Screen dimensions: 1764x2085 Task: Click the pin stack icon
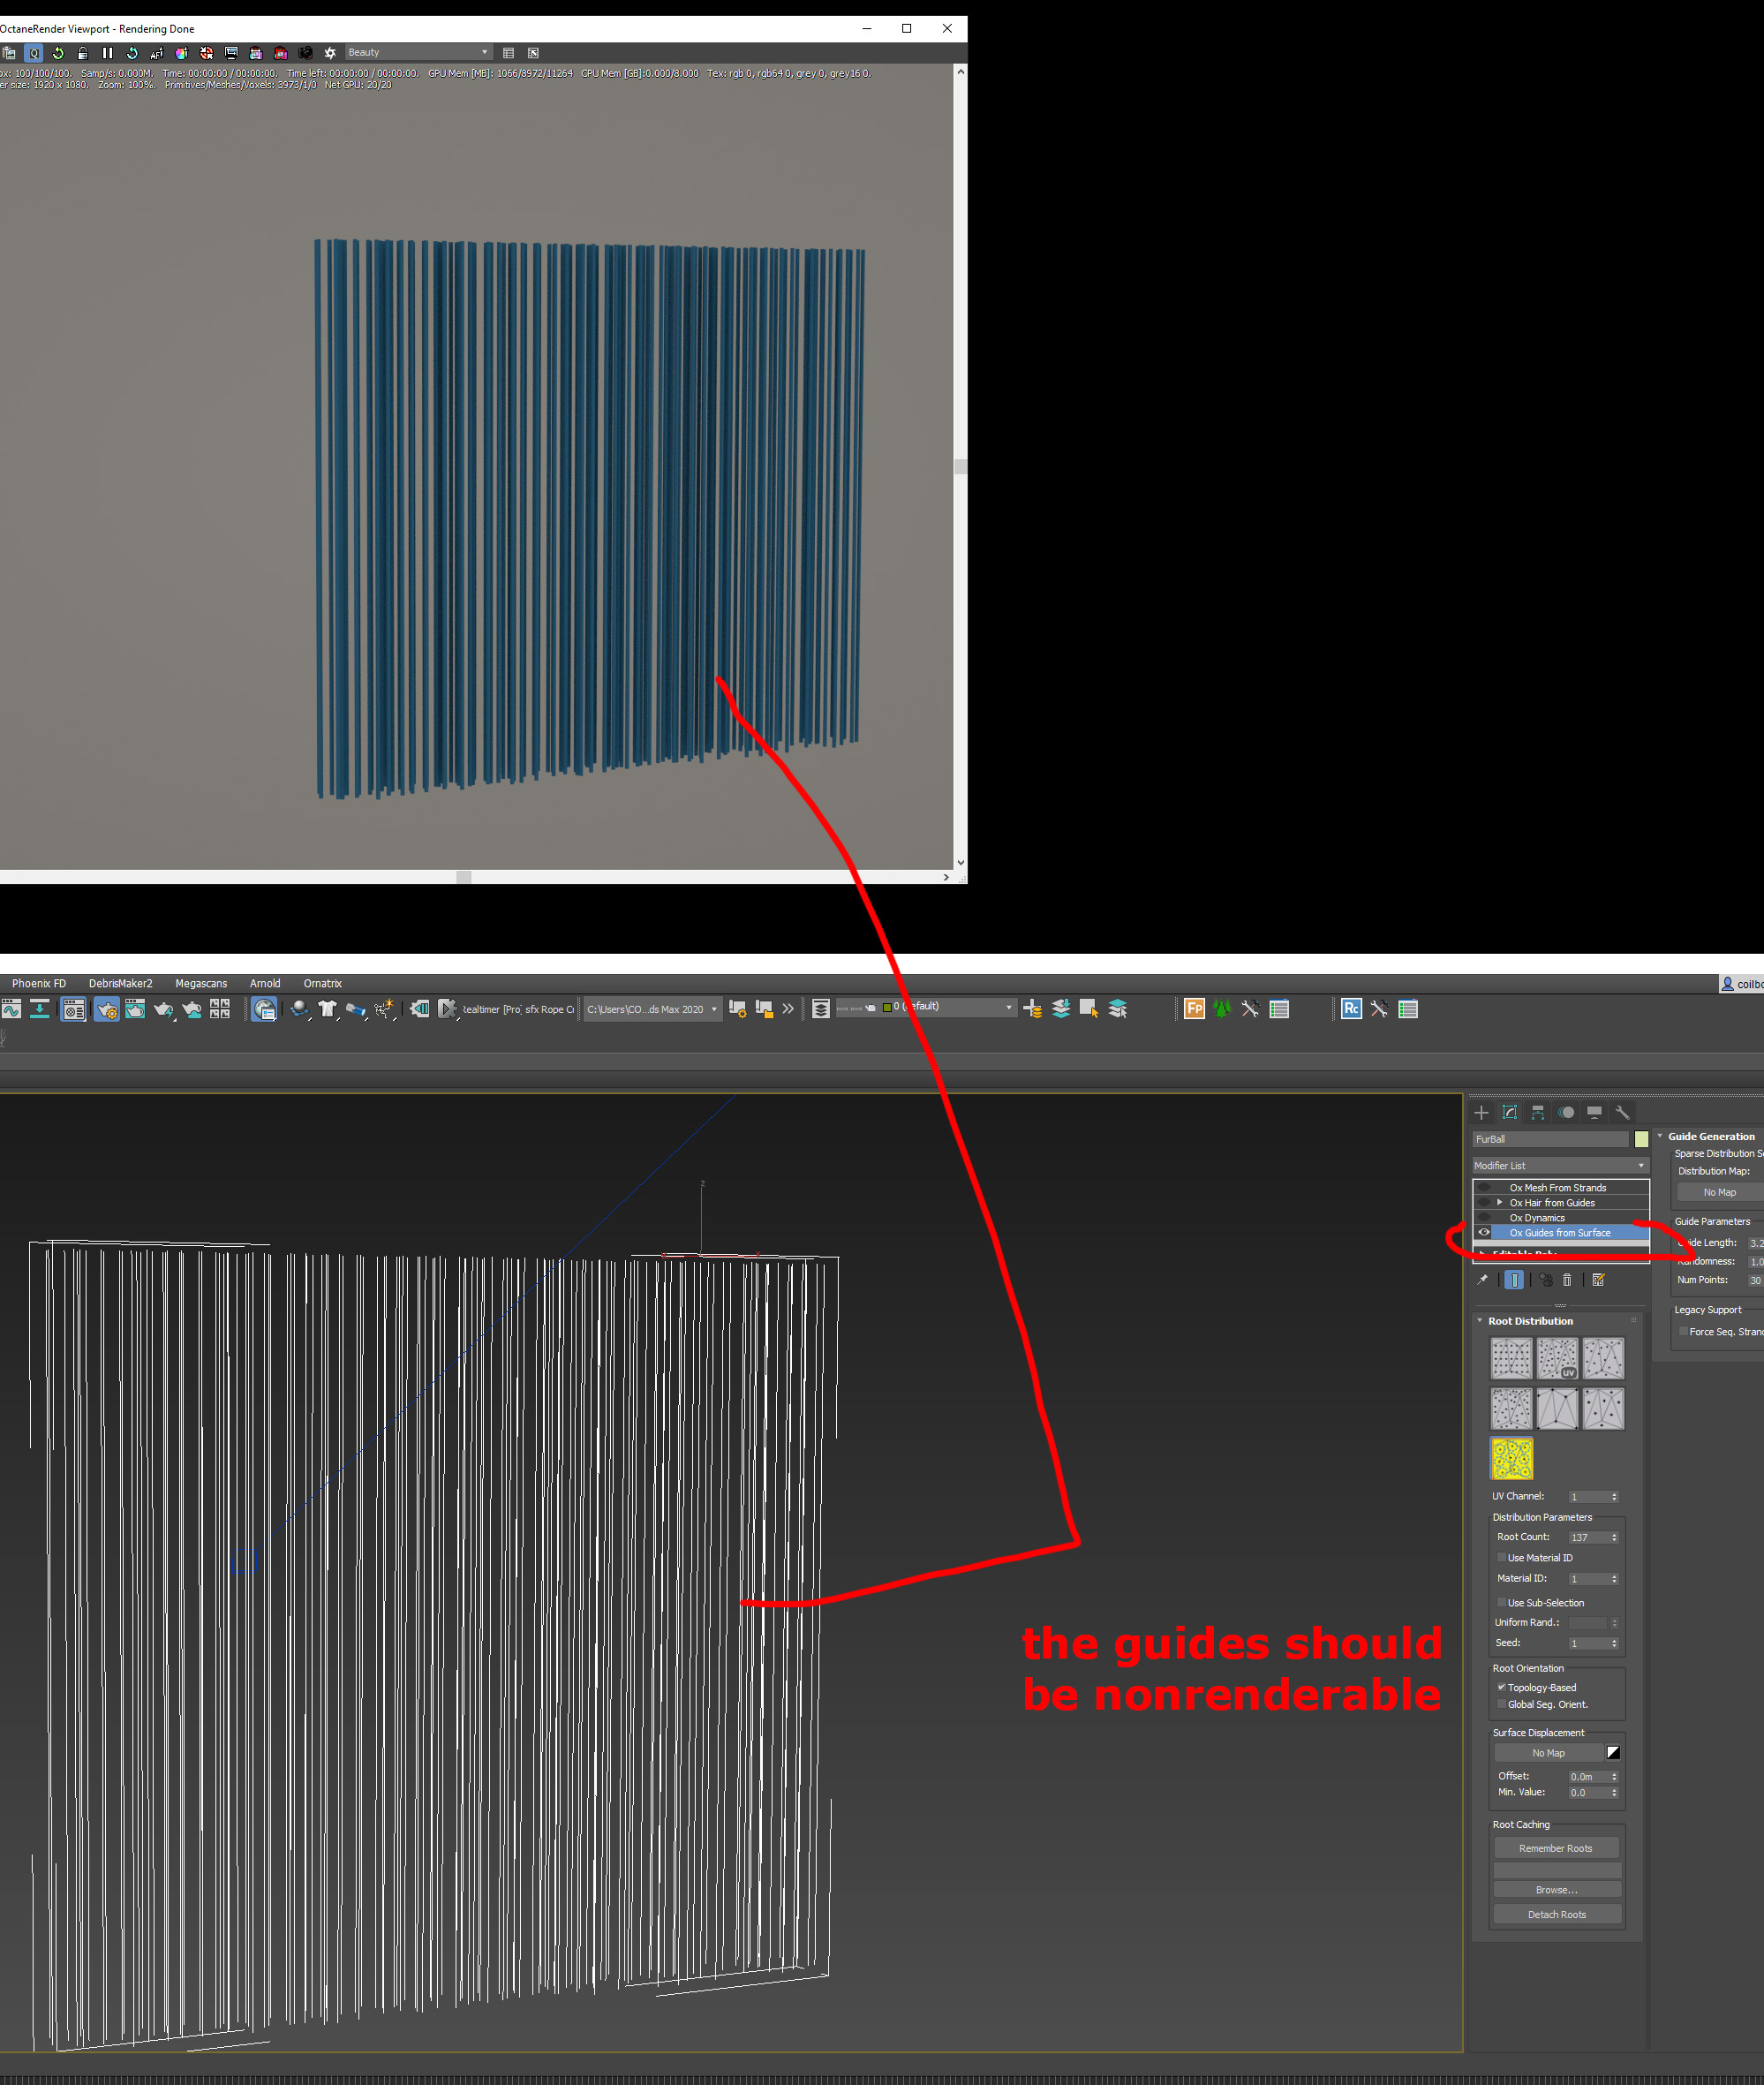[x=1482, y=1280]
